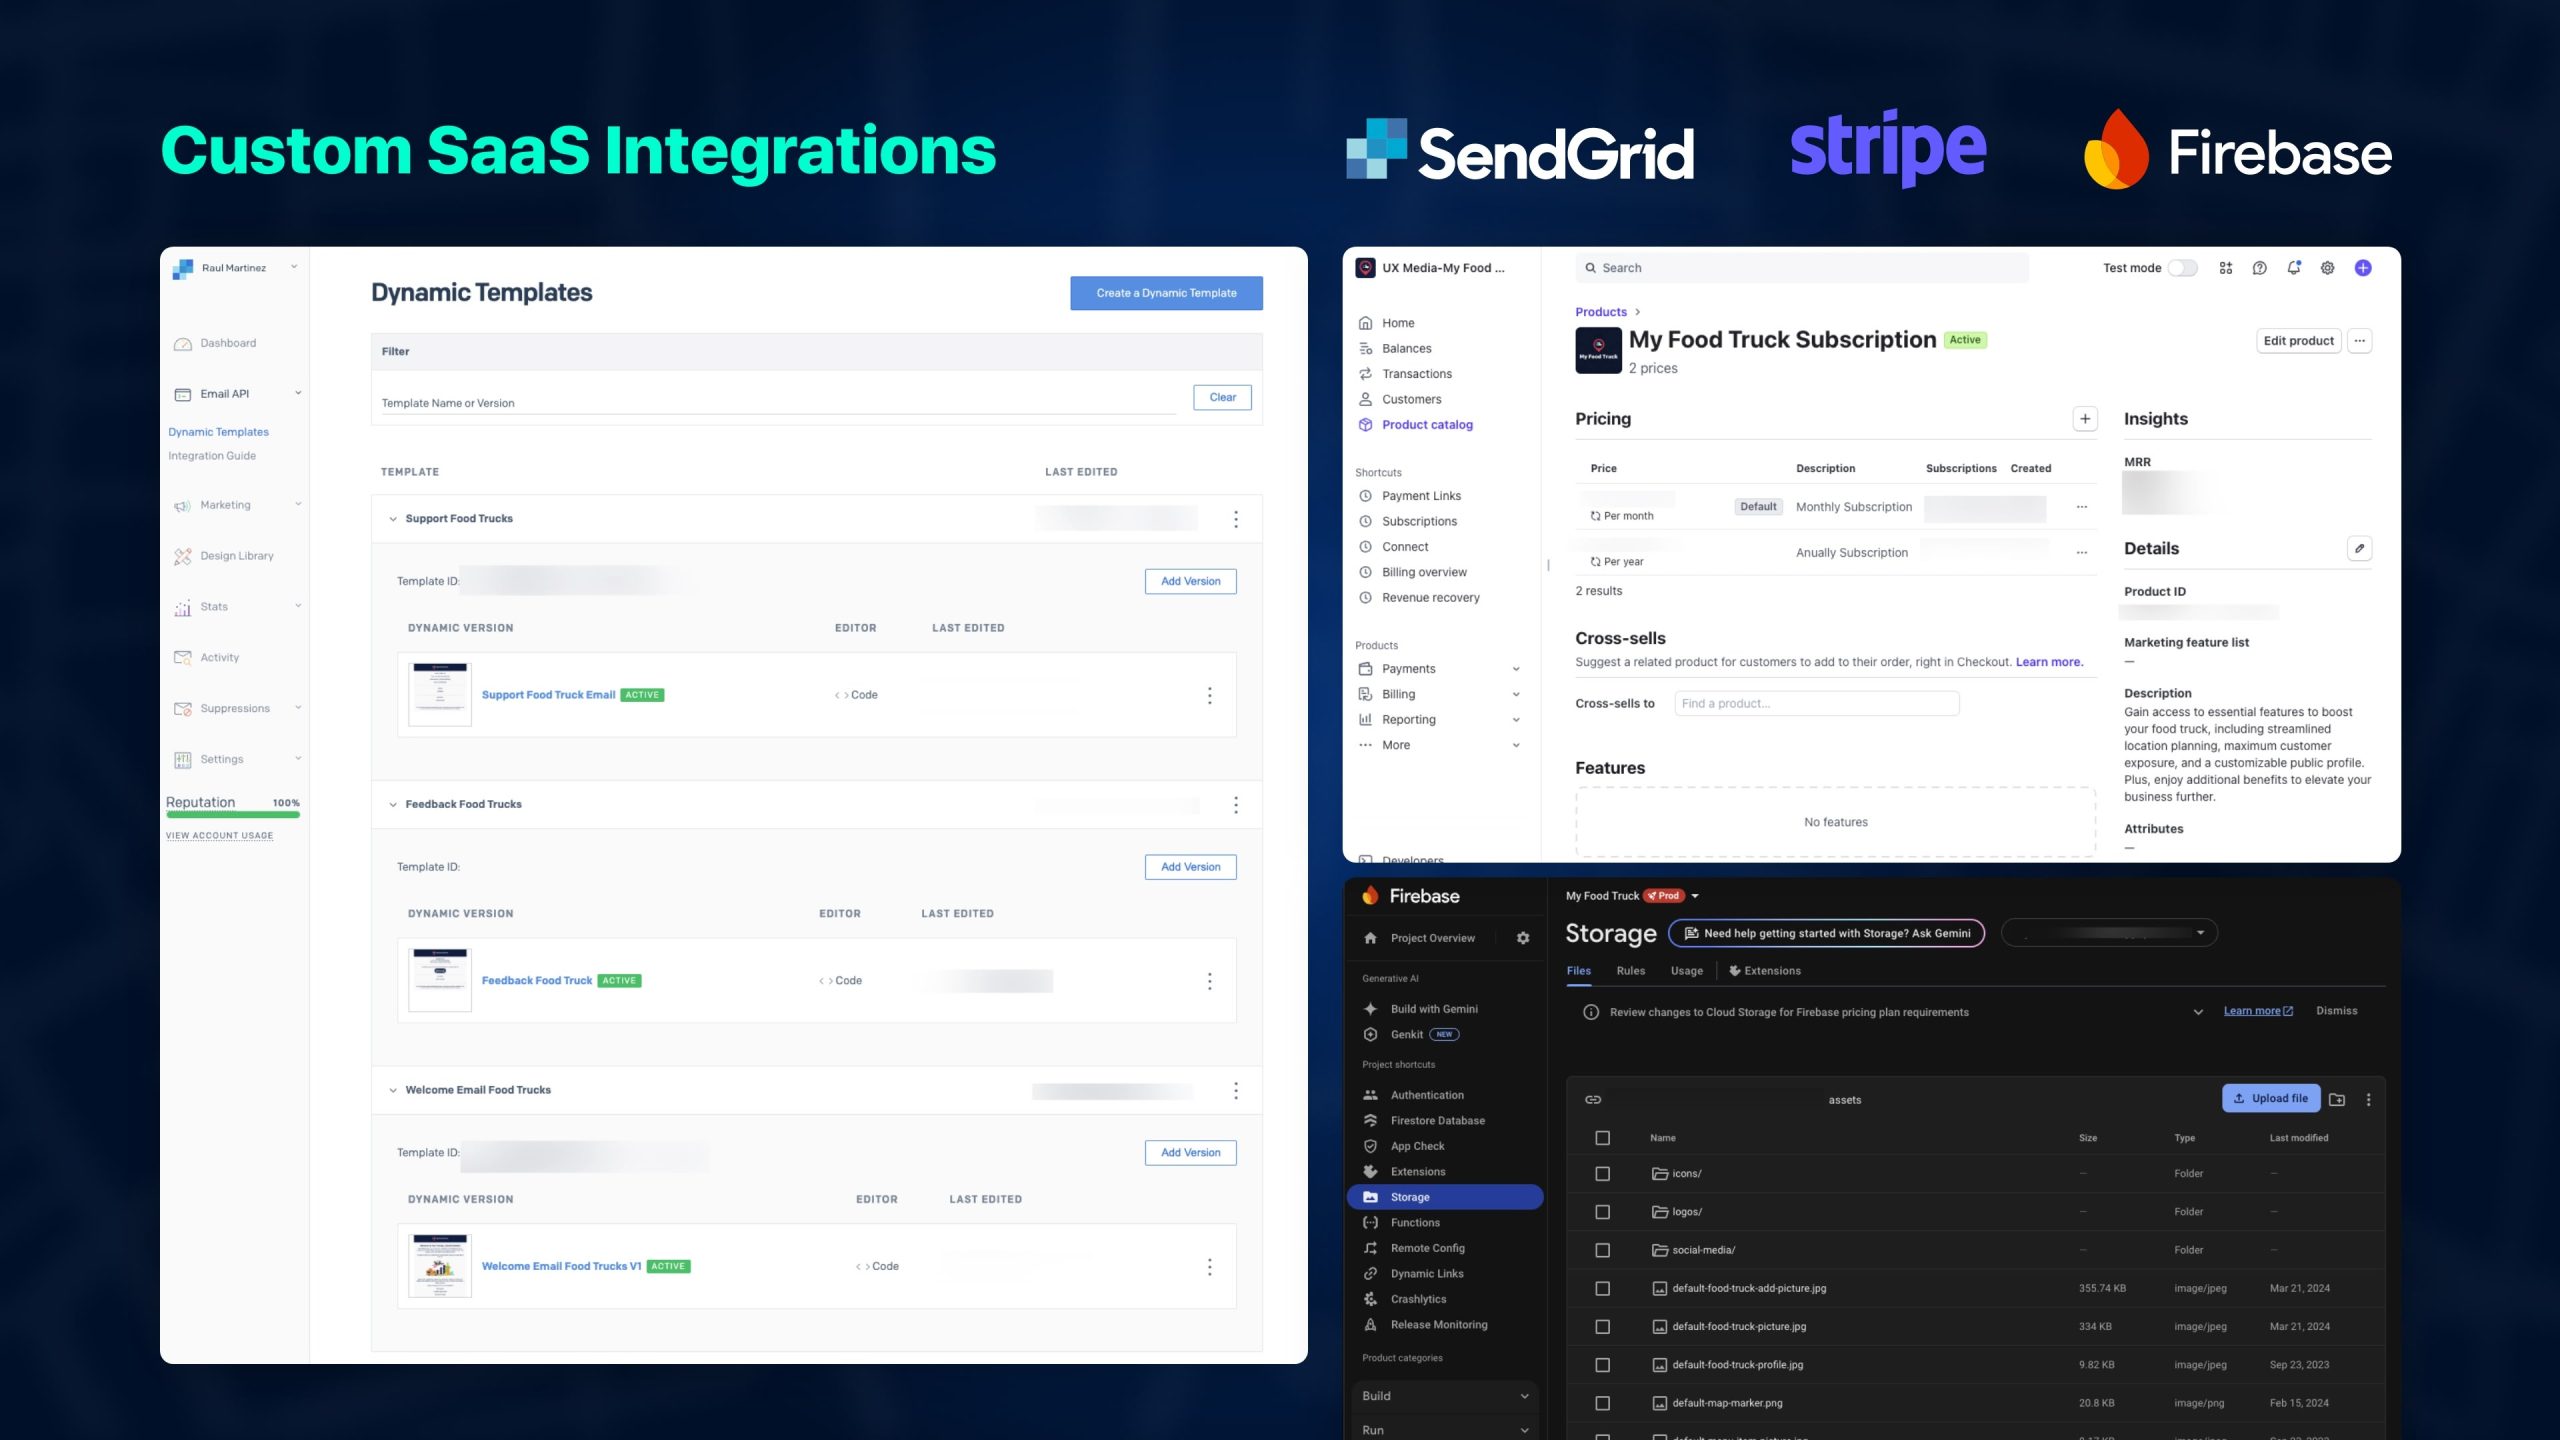This screenshot has width=2560, height=1440.
Task: Expand the Build category in Firebase
Action: (1524, 1396)
